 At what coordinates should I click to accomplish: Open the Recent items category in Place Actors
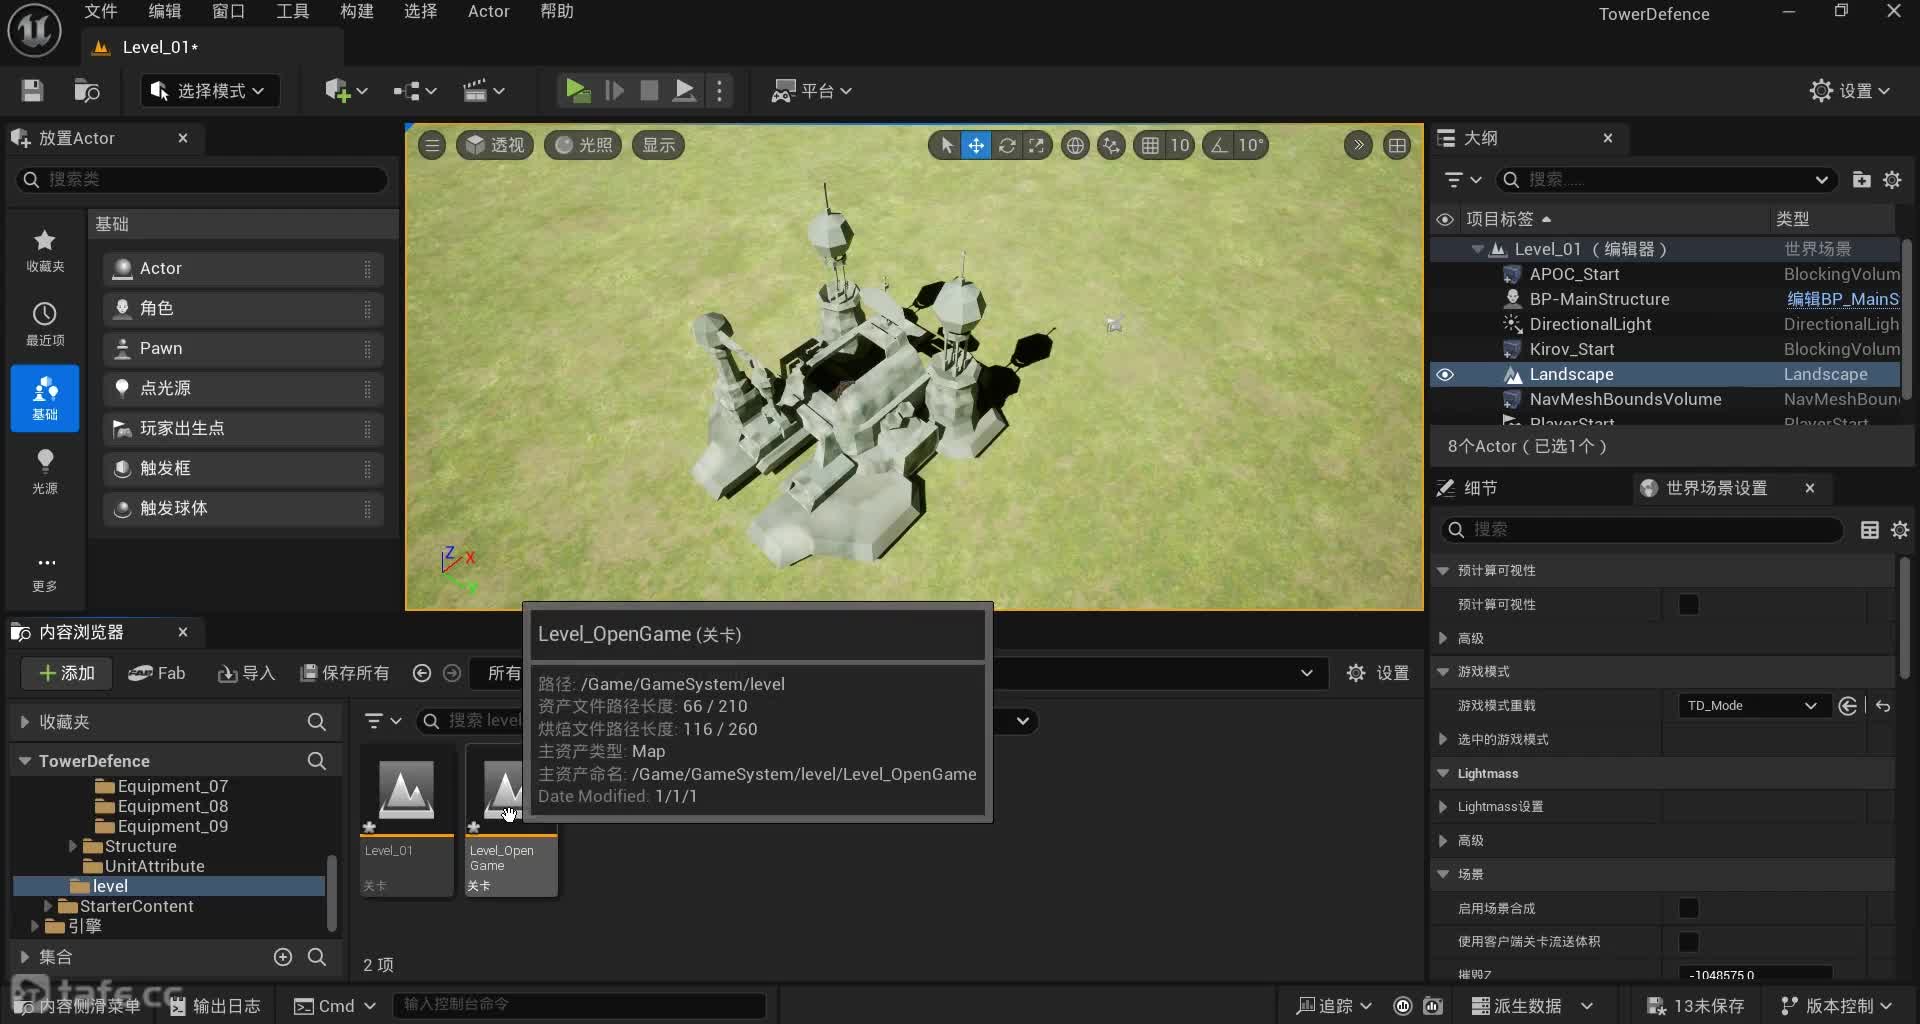[45, 323]
